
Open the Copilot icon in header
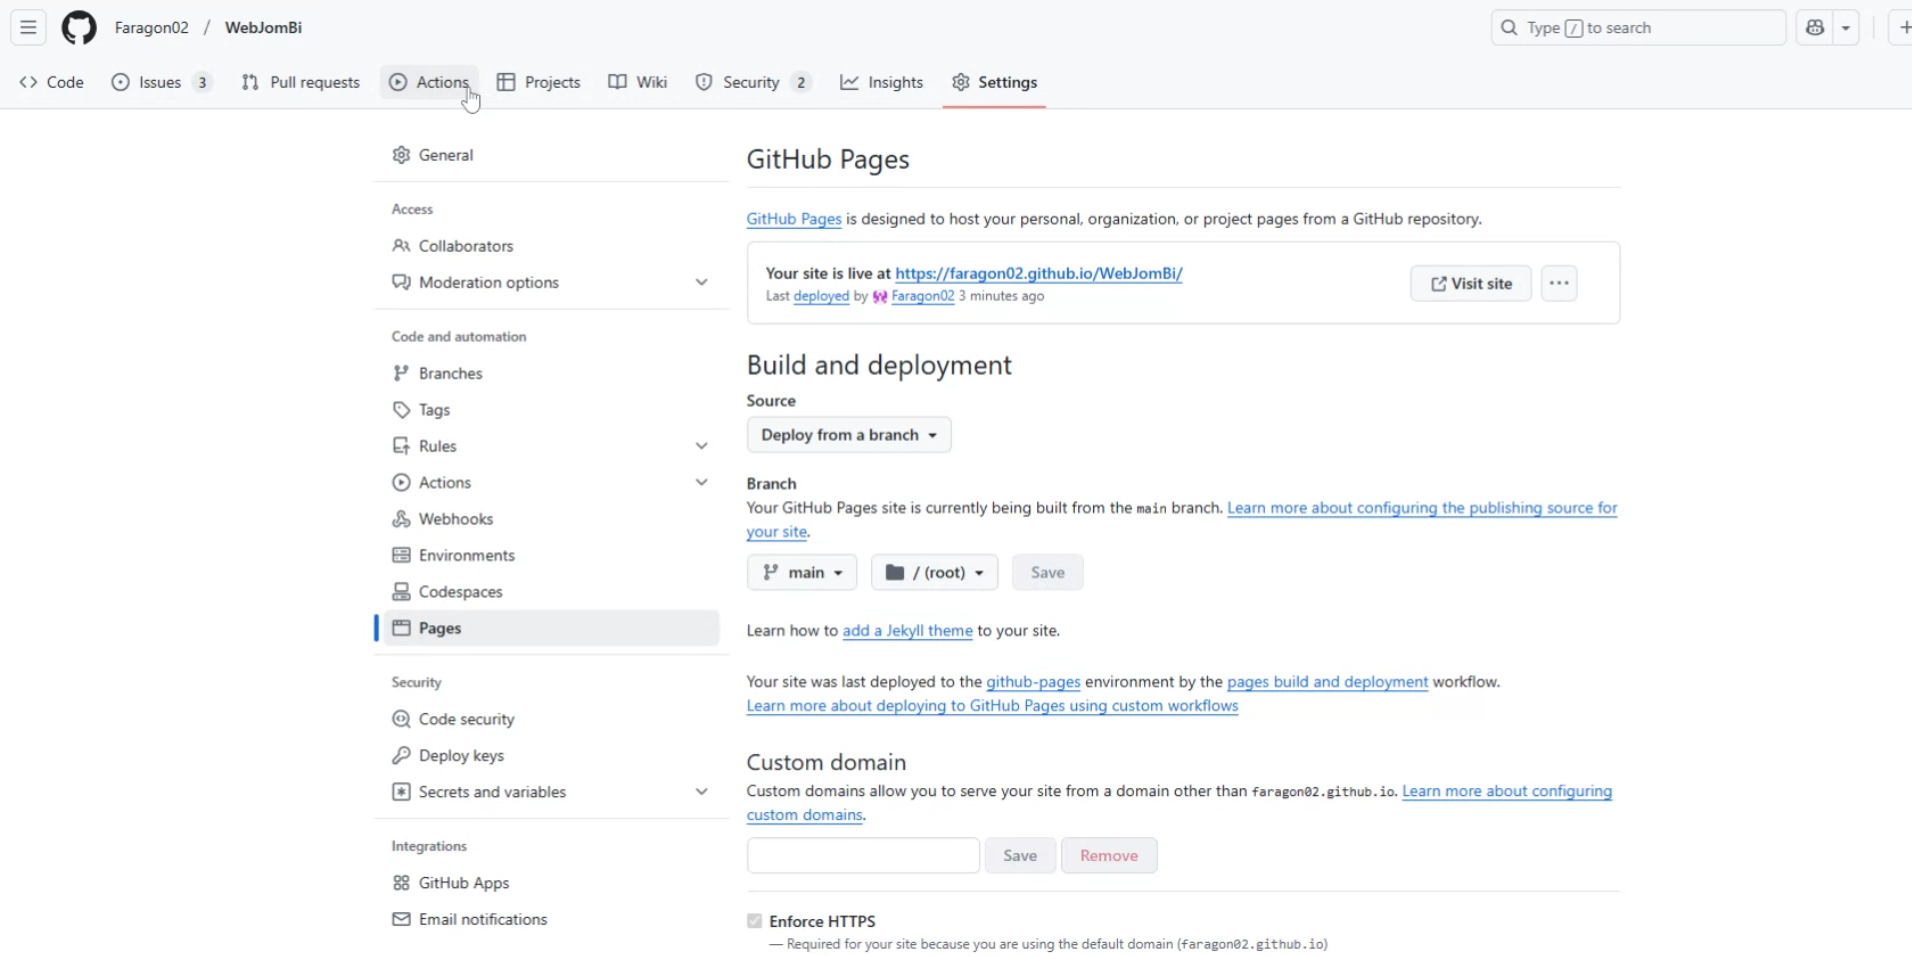click(1815, 28)
